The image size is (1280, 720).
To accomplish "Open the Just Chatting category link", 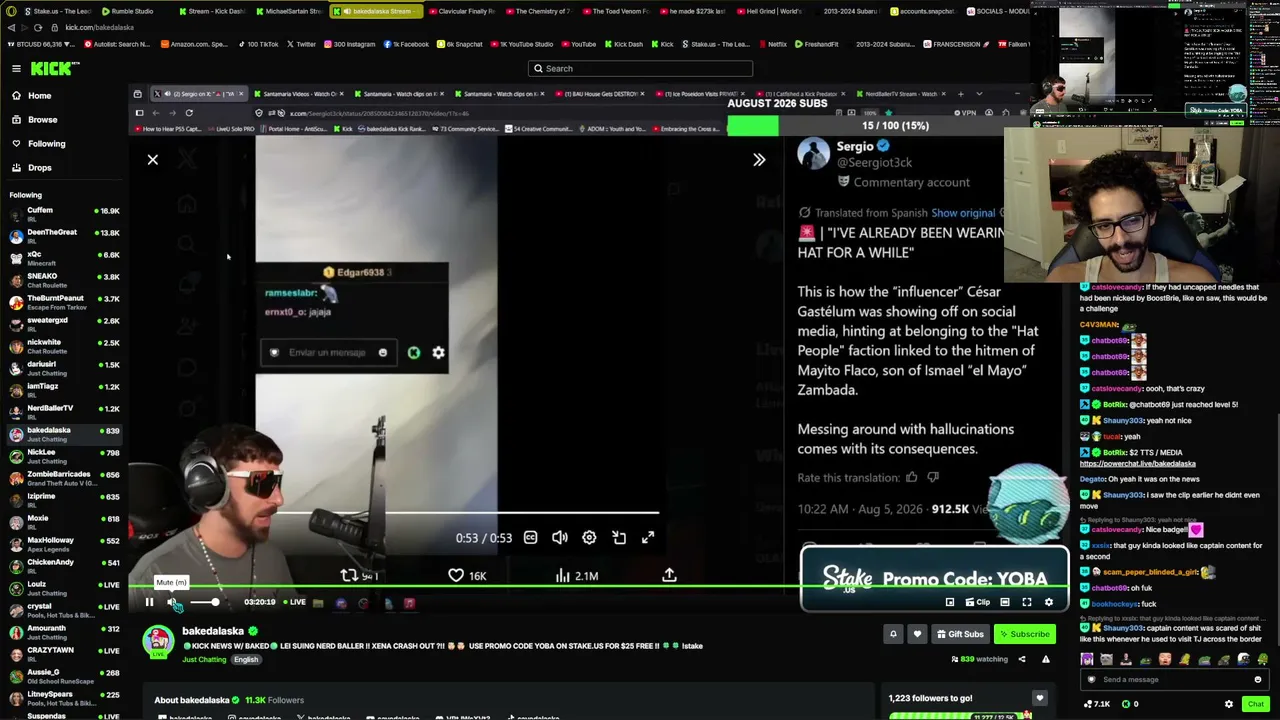I will (204, 660).
